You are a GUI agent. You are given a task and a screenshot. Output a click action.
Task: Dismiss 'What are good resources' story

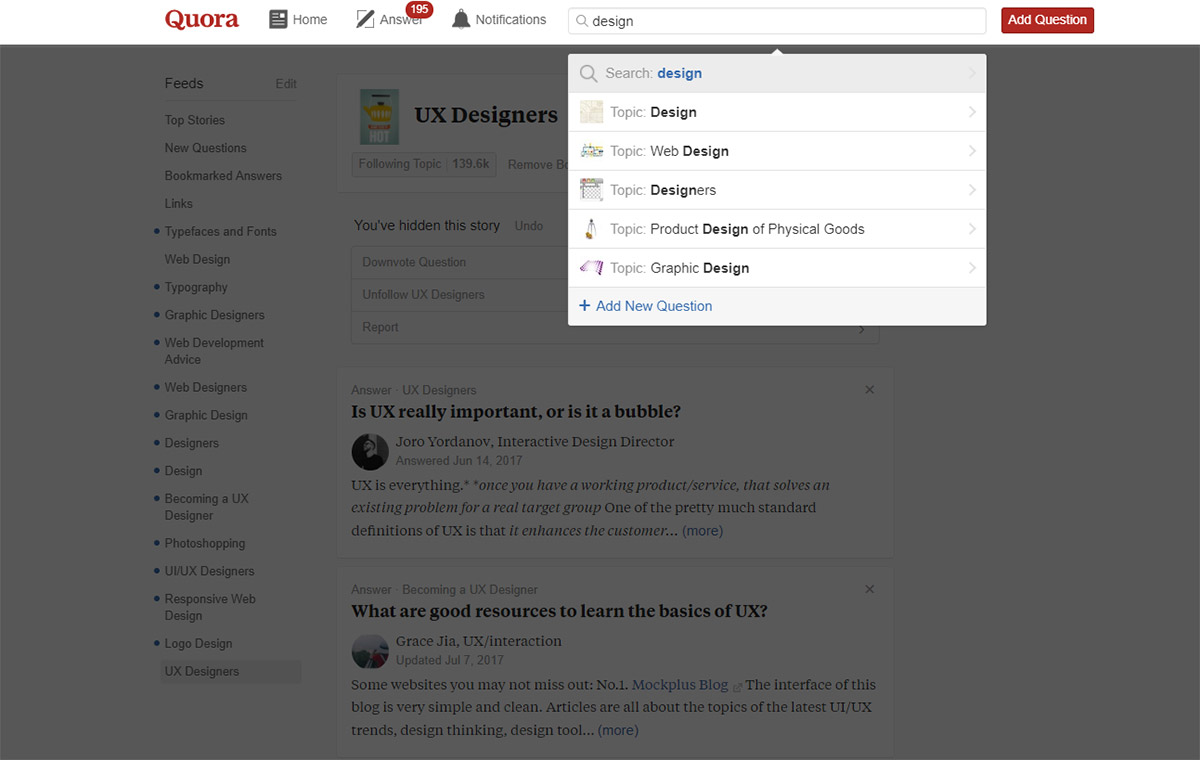pos(869,590)
